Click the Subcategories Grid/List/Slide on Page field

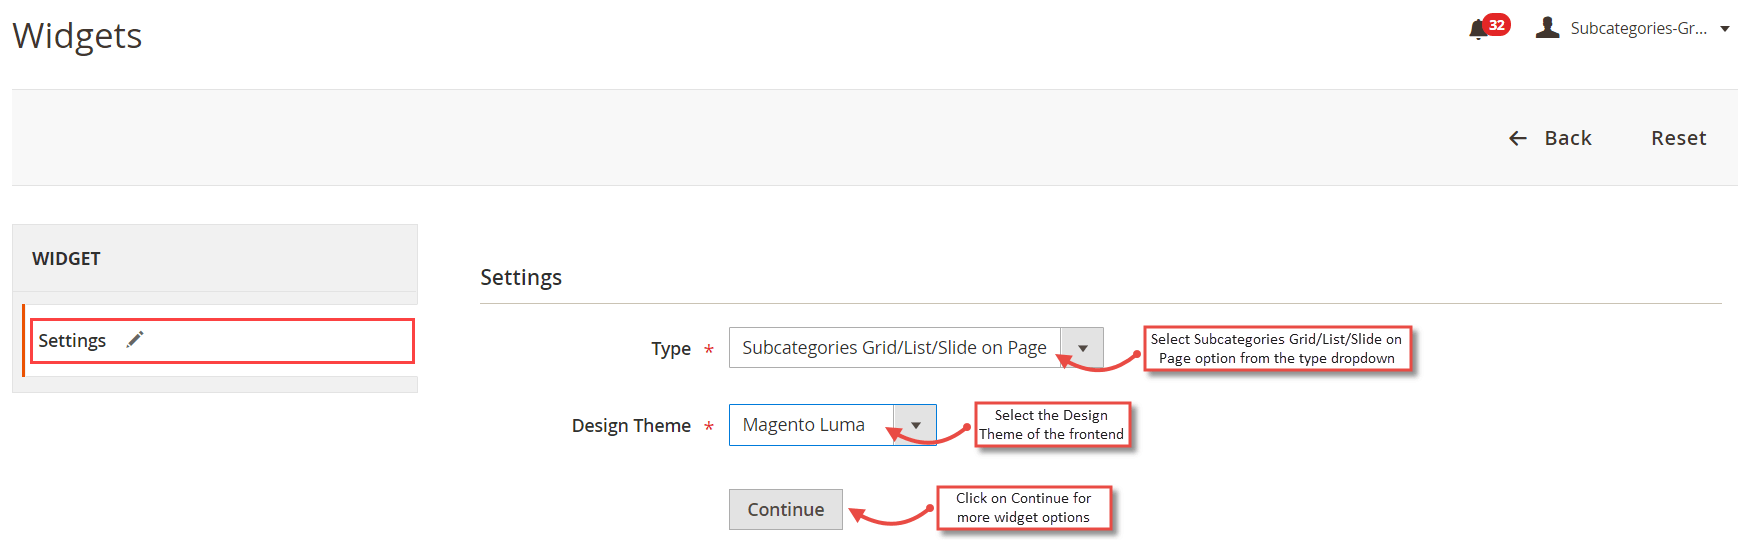[916, 348]
